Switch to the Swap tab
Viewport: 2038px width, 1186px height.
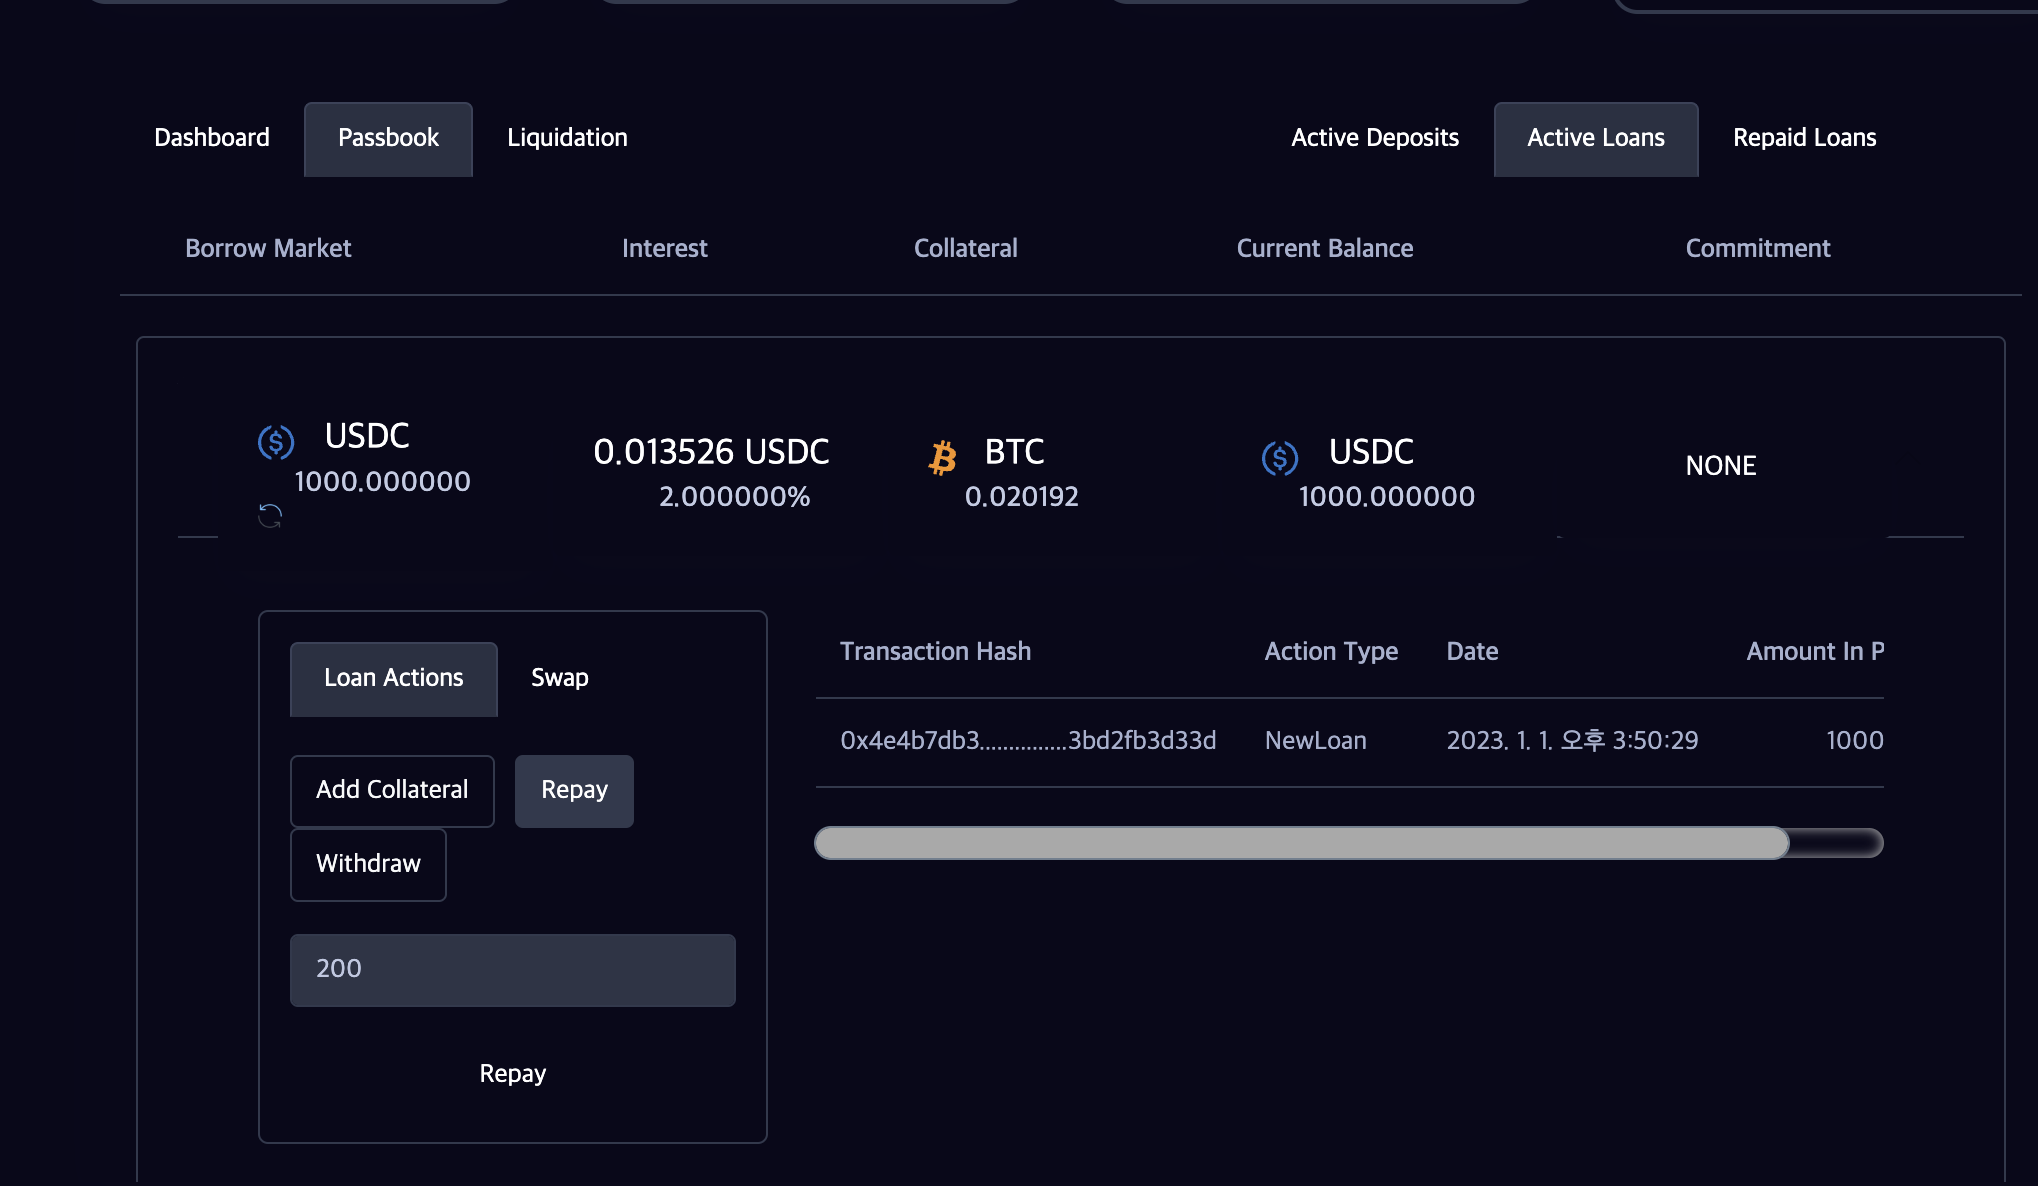(559, 678)
